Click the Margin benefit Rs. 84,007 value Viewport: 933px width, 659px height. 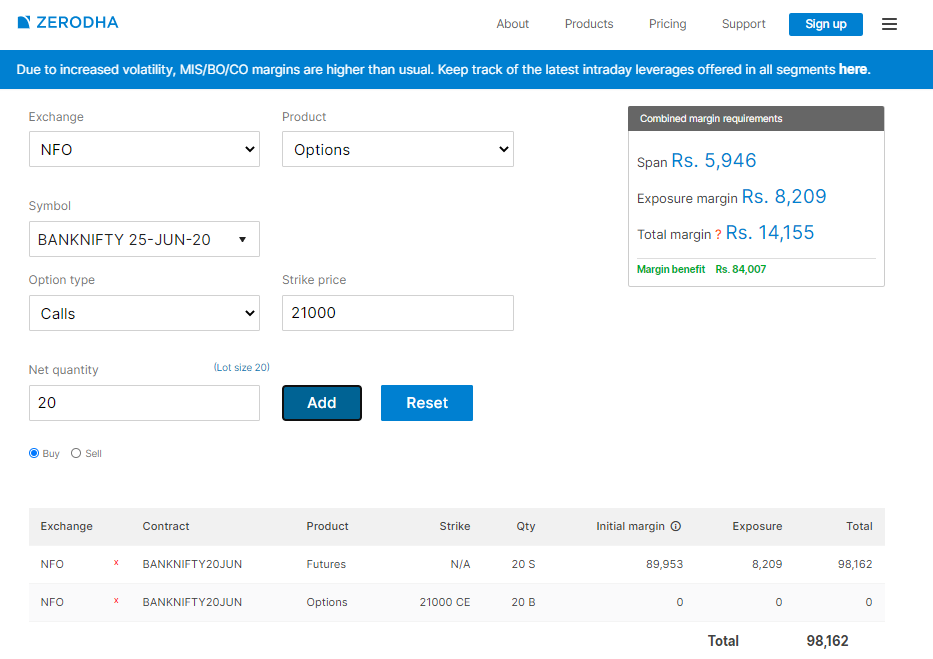pos(740,269)
